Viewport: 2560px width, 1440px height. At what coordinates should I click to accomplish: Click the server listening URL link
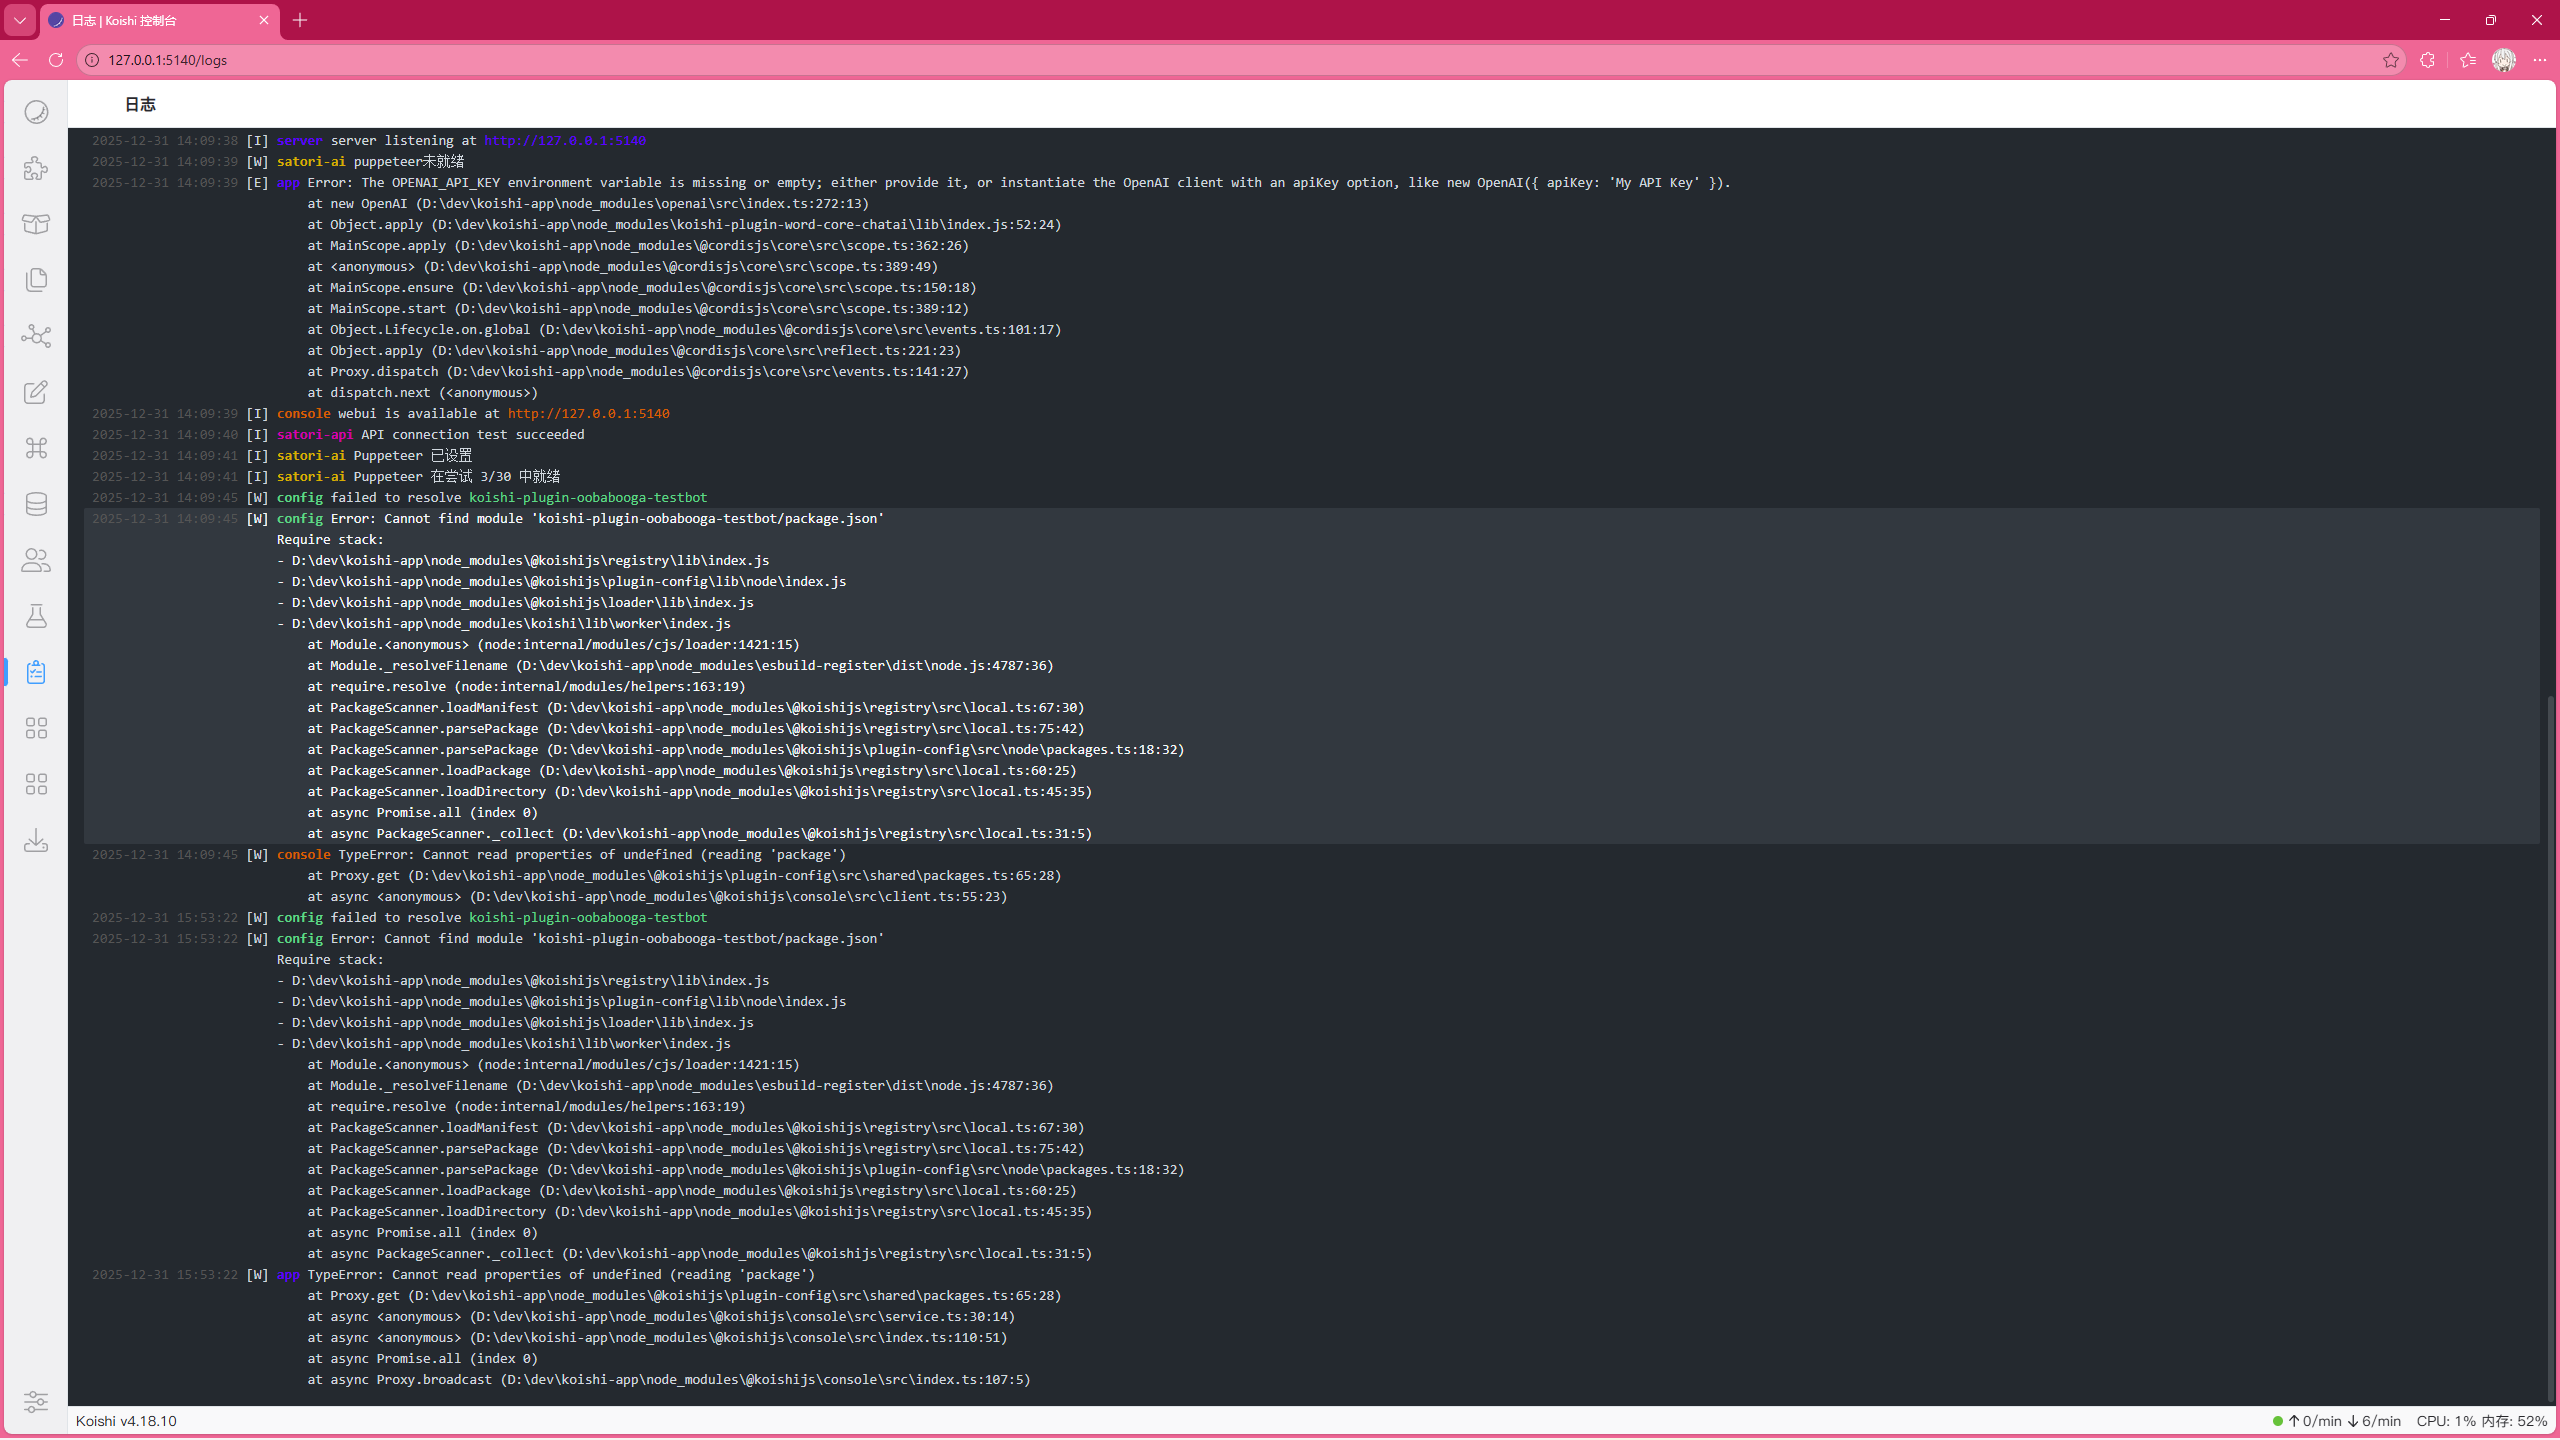[565, 141]
